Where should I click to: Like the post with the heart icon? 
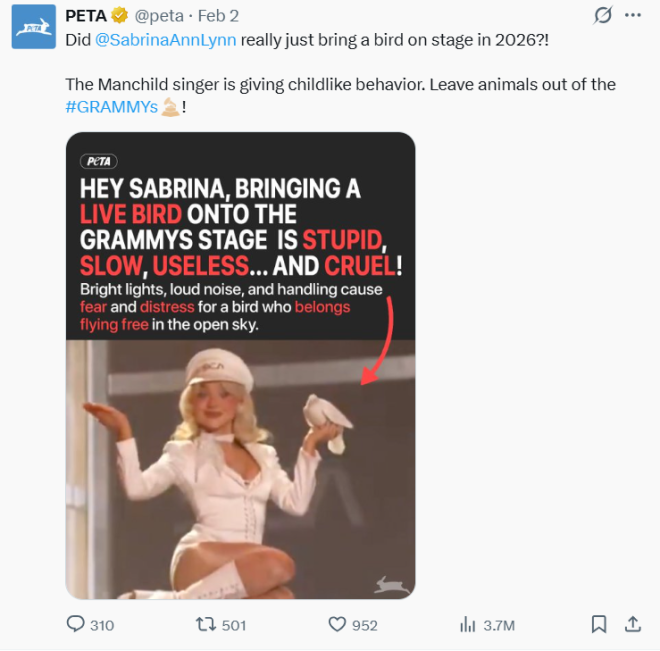click(x=337, y=624)
